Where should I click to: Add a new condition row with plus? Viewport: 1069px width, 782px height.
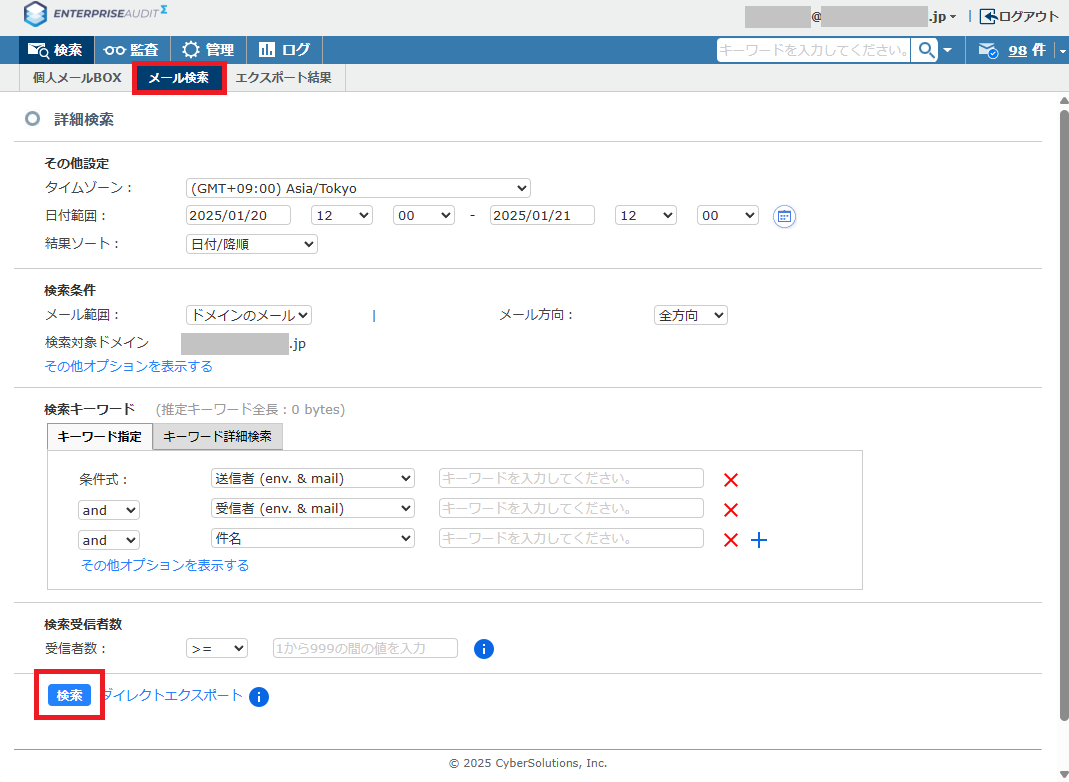point(759,540)
